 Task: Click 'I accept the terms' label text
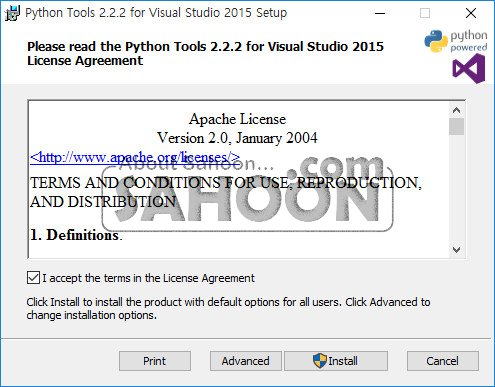[x=148, y=278]
